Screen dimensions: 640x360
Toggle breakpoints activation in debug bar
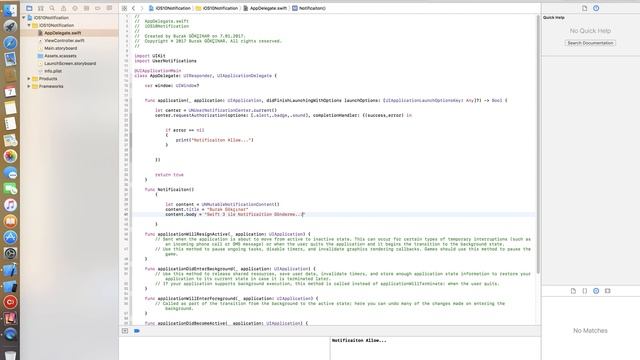[x=137, y=331]
